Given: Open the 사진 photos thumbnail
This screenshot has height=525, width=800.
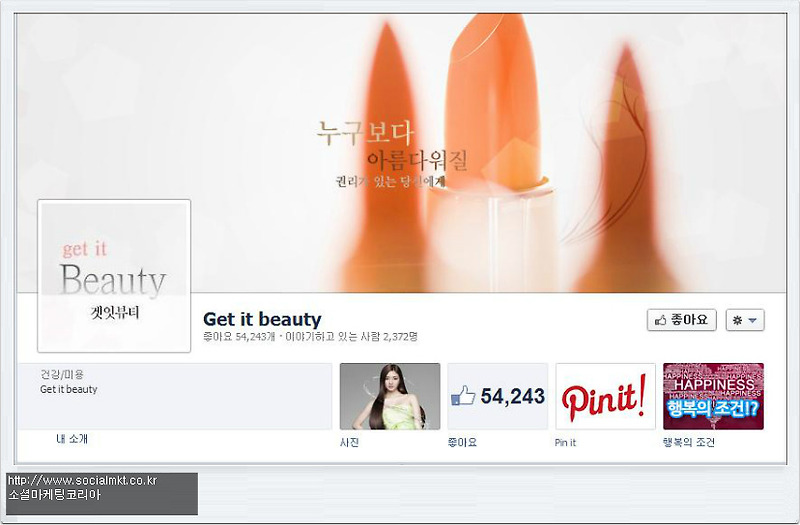Looking at the screenshot, I should [390, 396].
